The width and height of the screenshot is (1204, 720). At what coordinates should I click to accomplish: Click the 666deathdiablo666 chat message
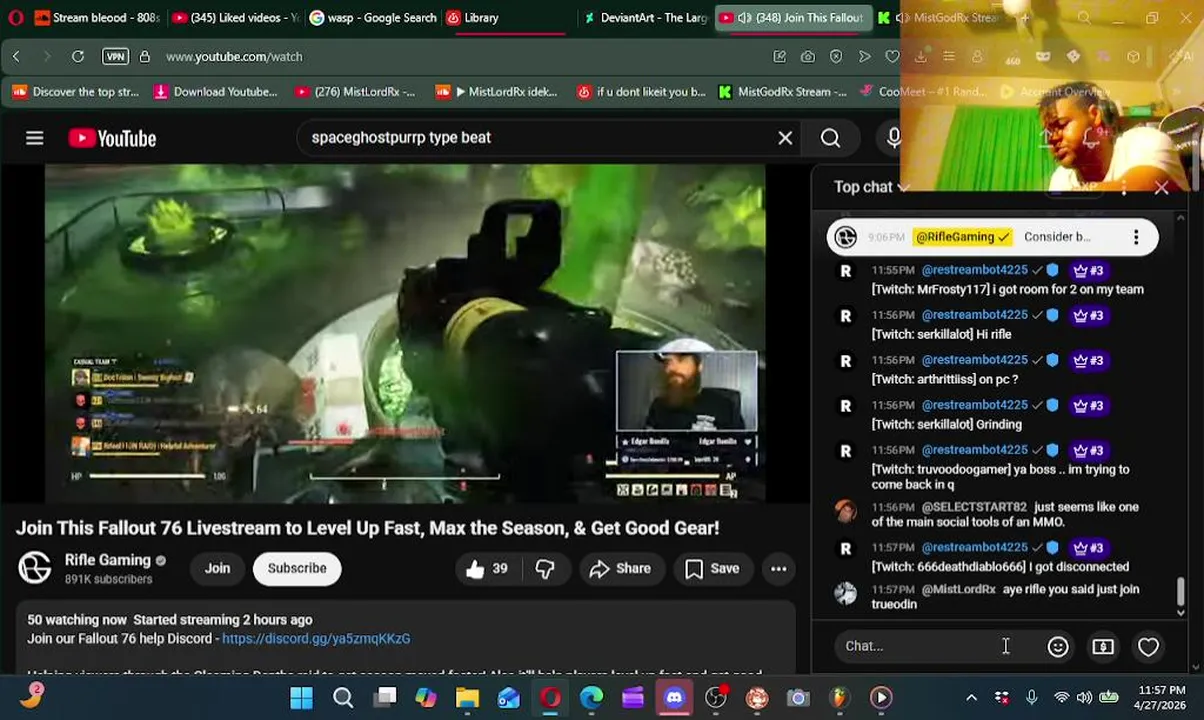click(1000, 567)
